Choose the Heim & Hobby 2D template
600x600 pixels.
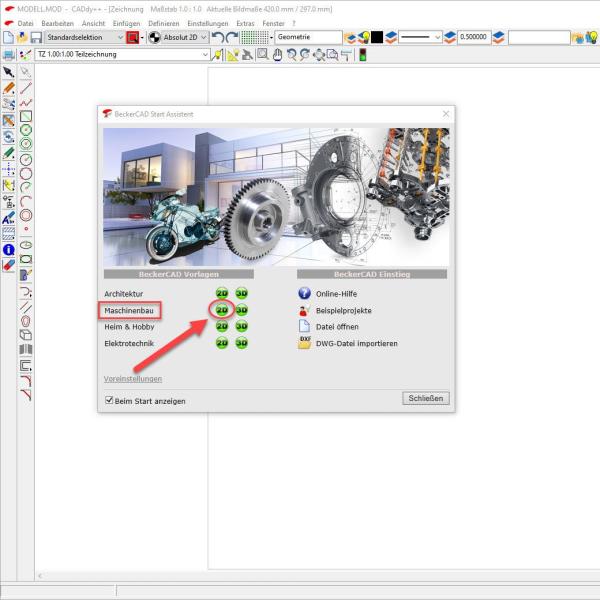(x=222, y=326)
